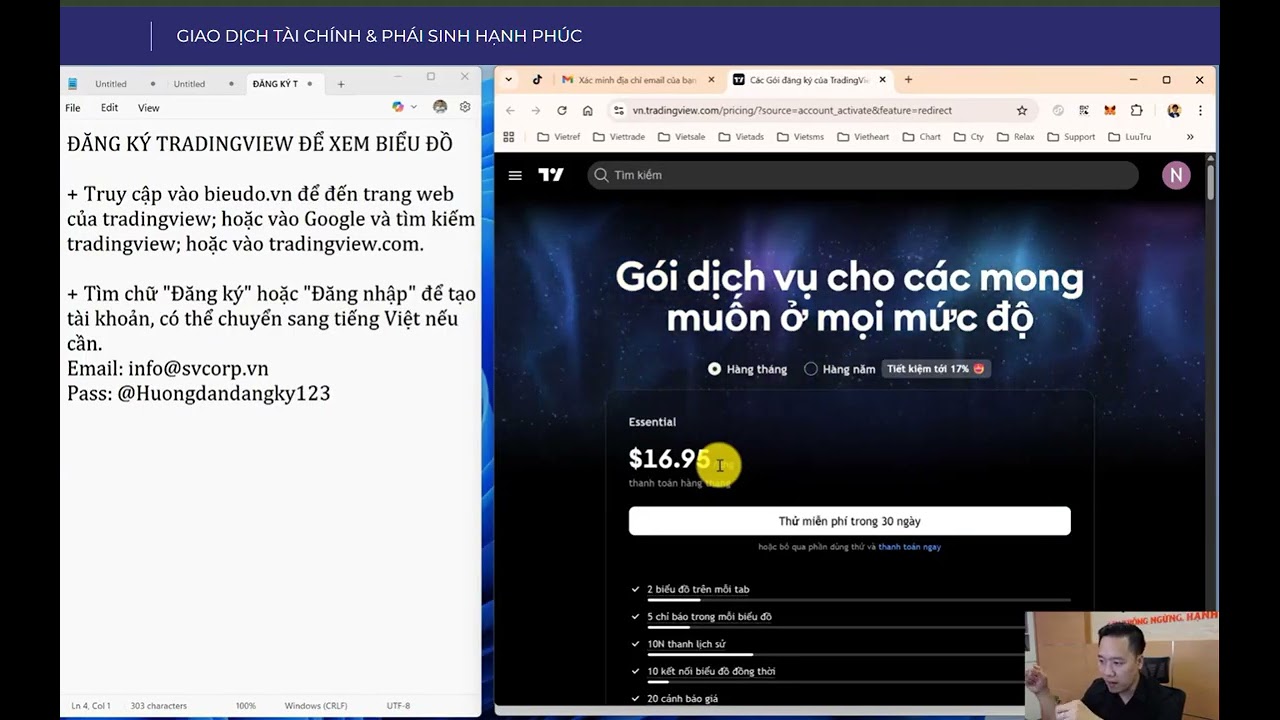View site information icon in address bar
The width and height of the screenshot is (1280, 720).
[619, 111]
